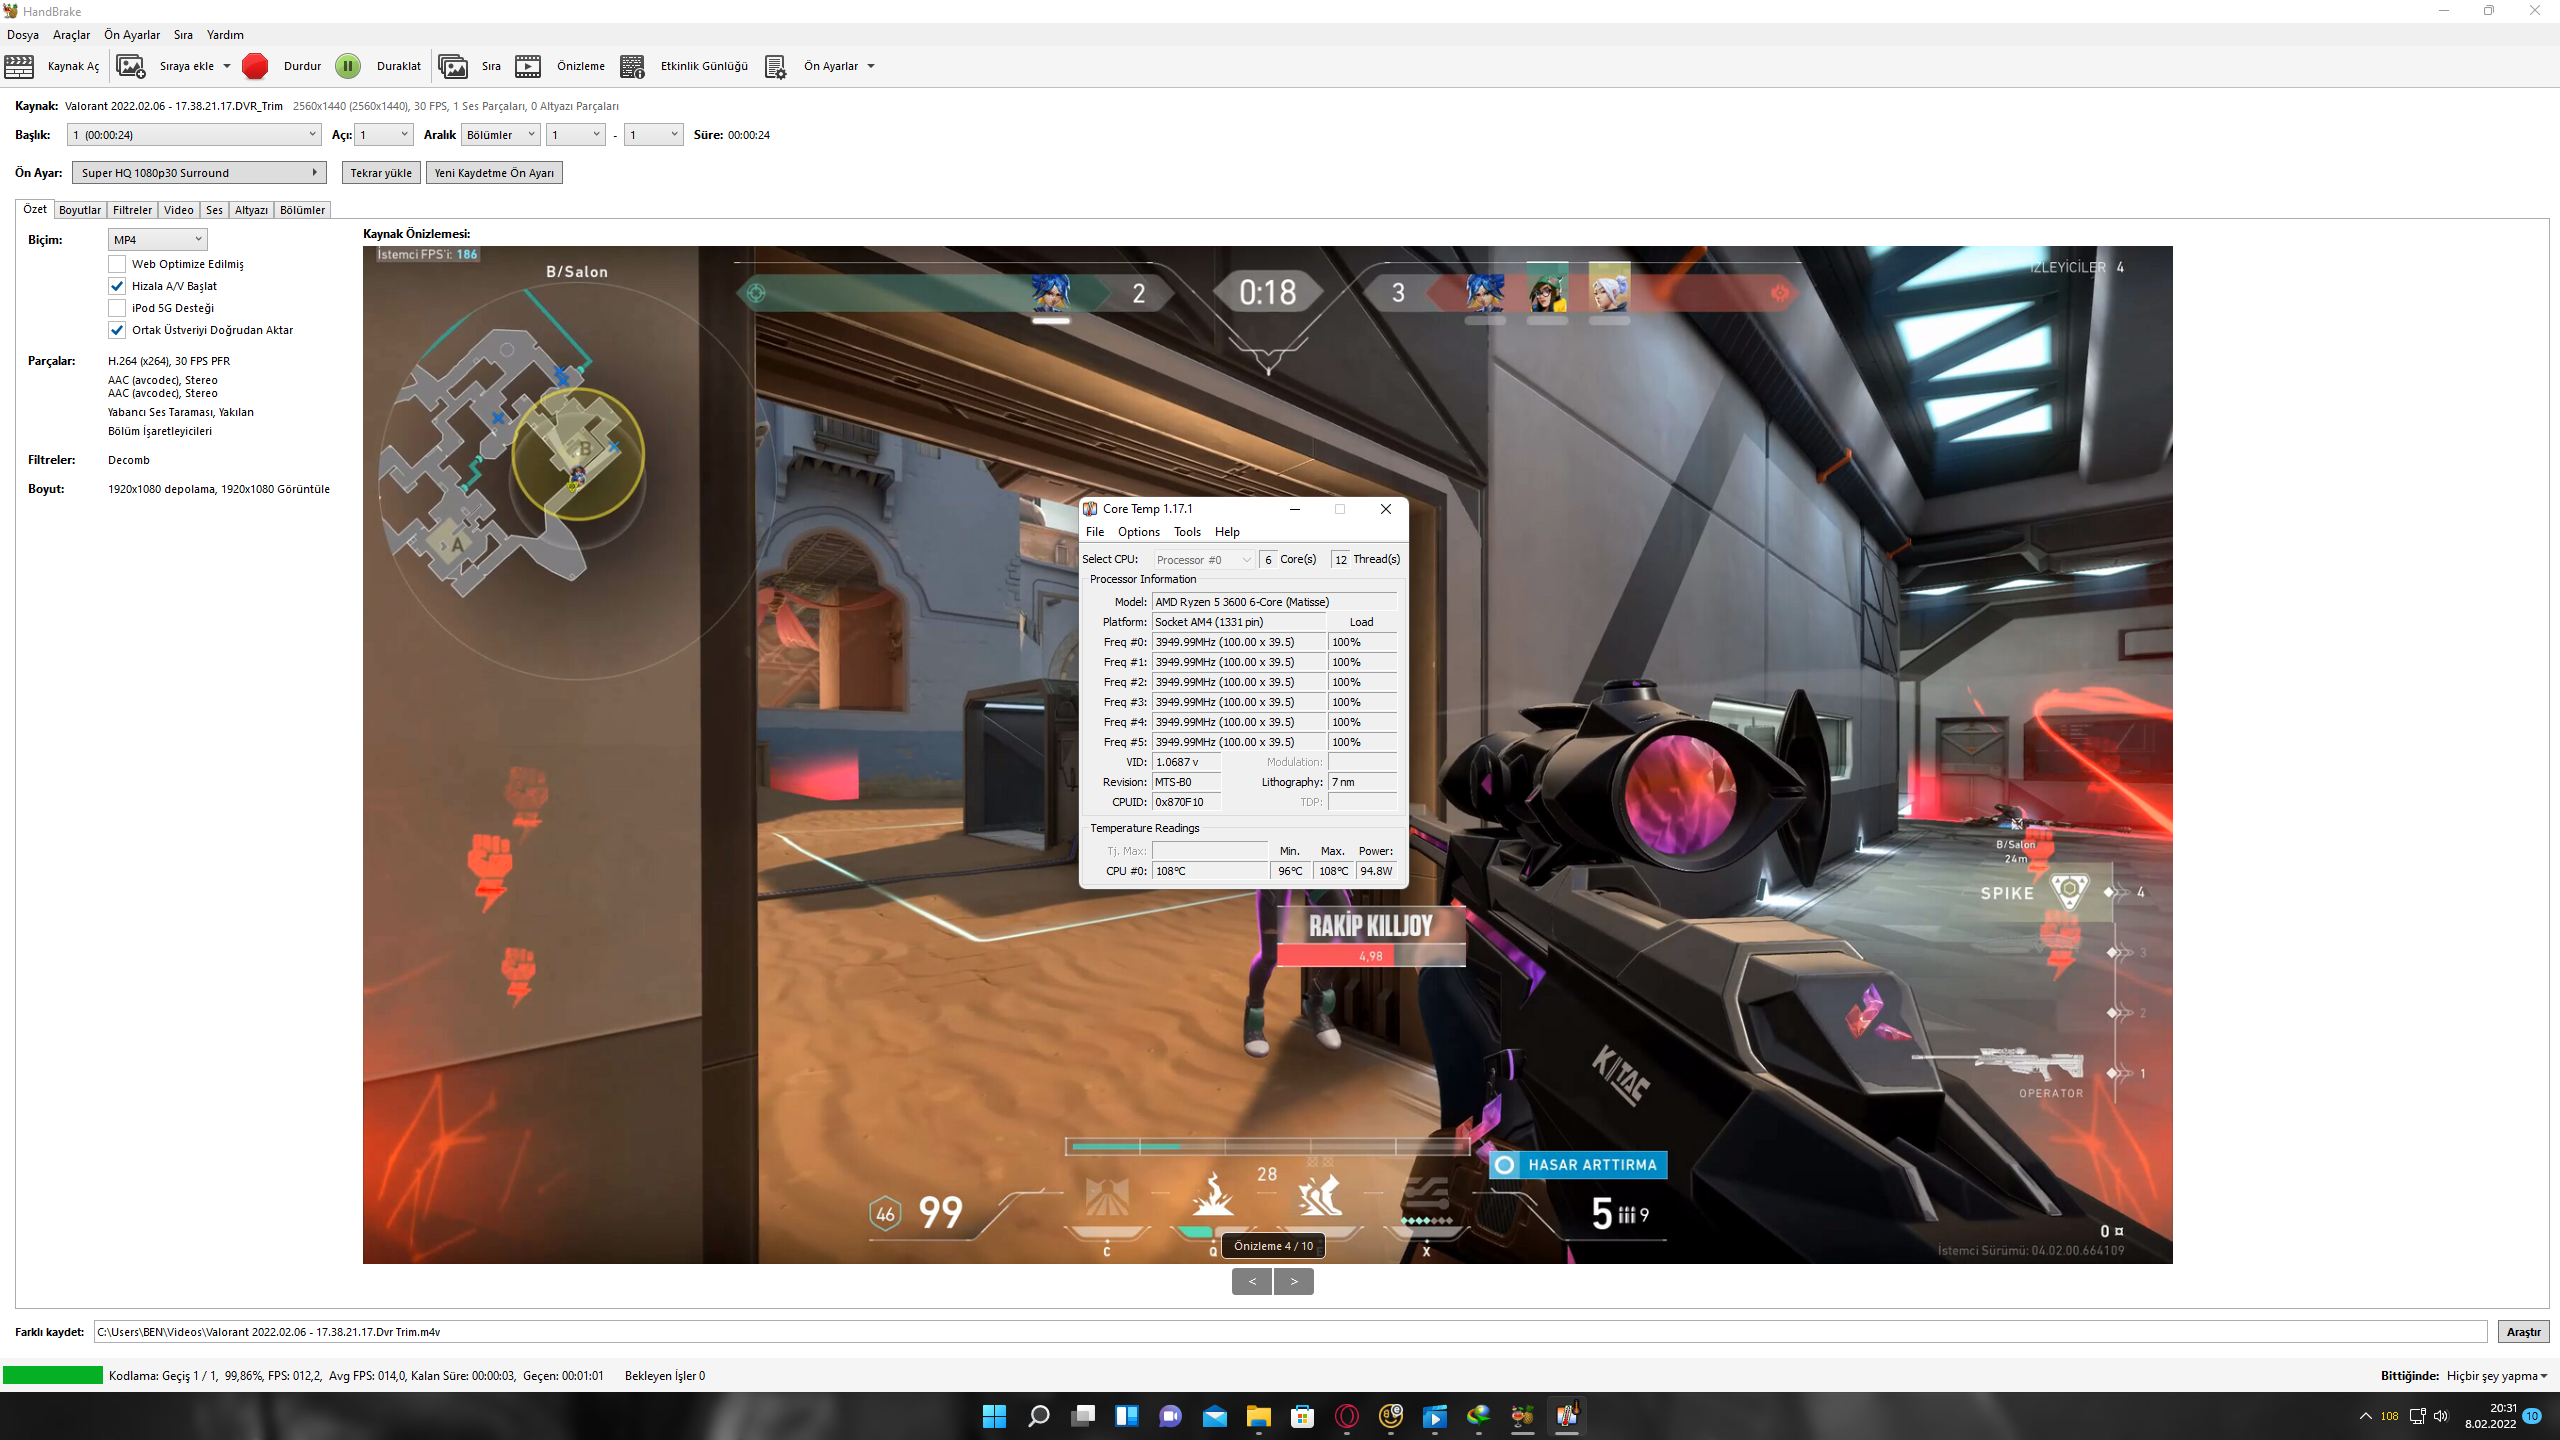
Task: Switch to the Filtreler tab
Action: tap(132, 210)
